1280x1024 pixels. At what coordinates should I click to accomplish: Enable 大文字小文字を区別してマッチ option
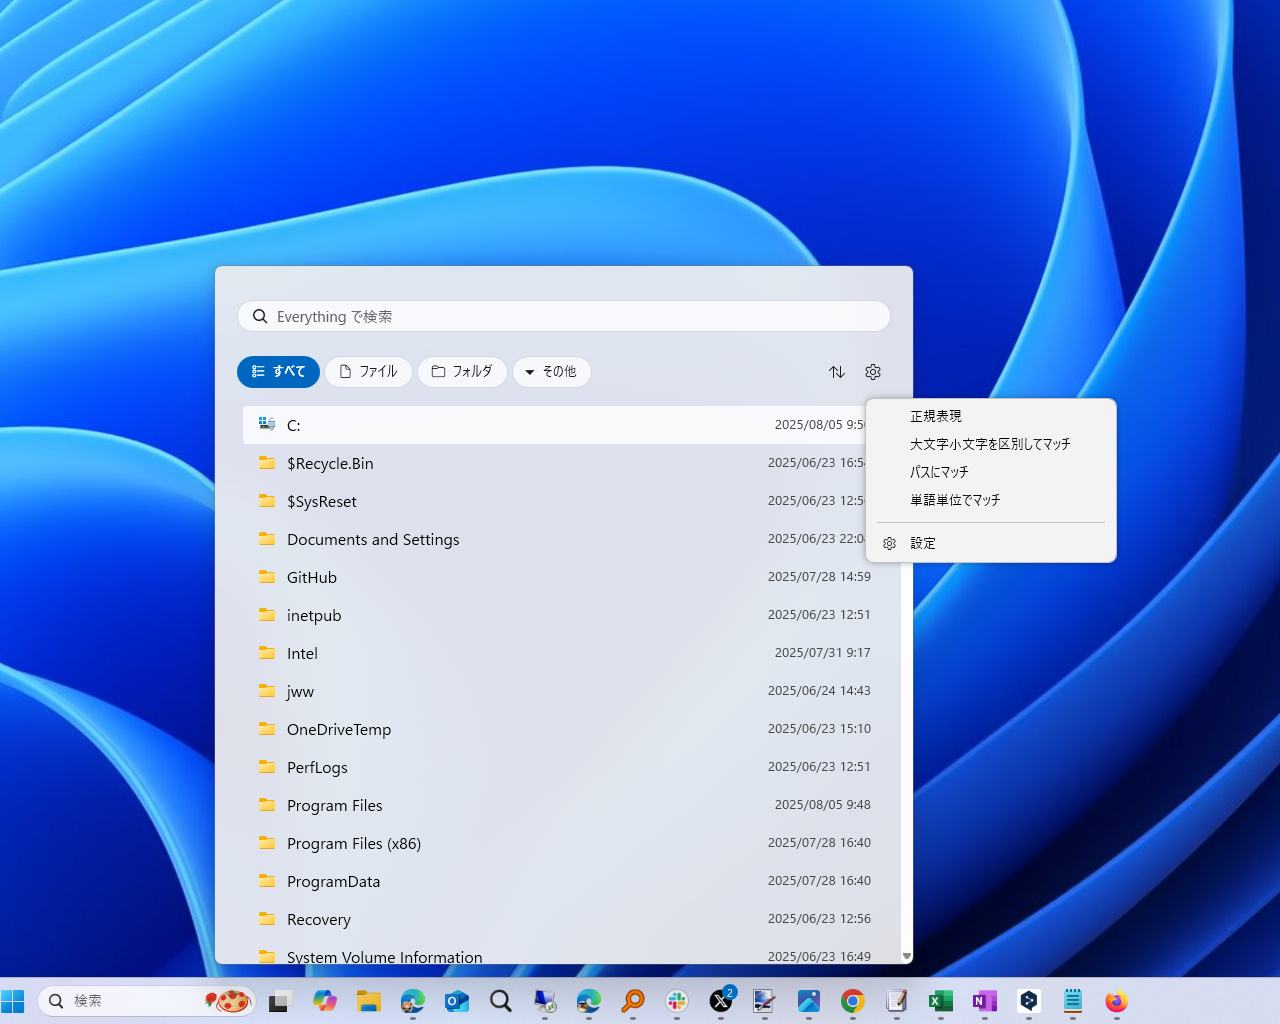coord(989,444)
